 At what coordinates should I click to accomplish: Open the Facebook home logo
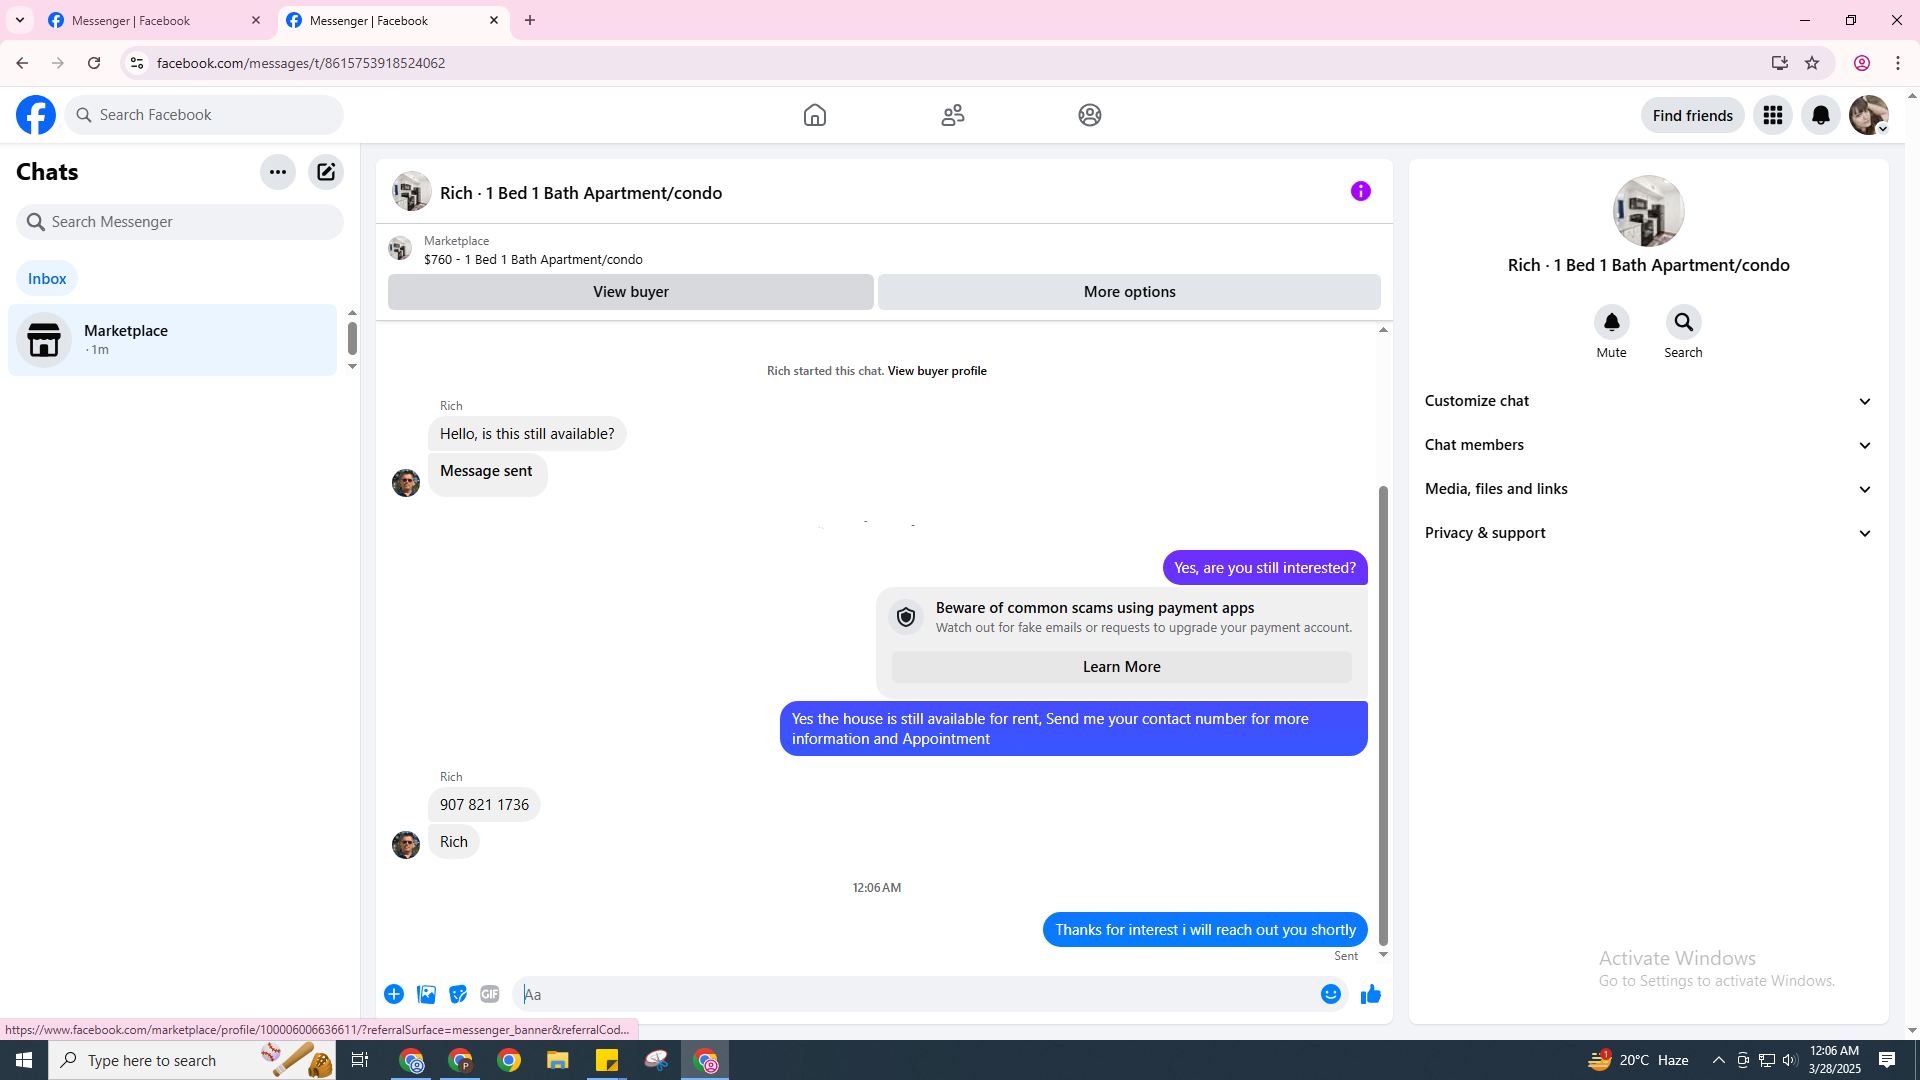(36, 115)
